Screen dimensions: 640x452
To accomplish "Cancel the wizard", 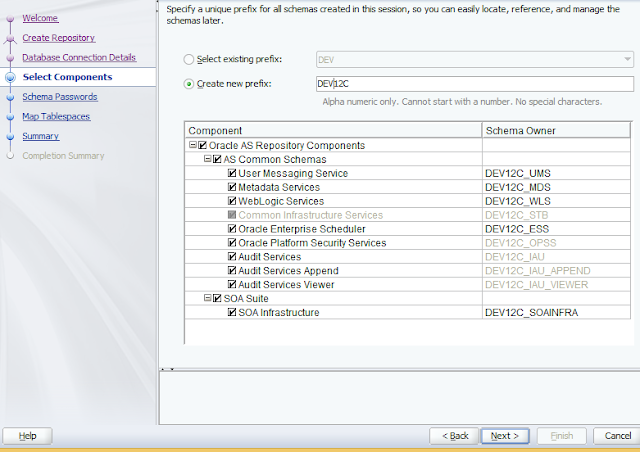I will 617,436.
